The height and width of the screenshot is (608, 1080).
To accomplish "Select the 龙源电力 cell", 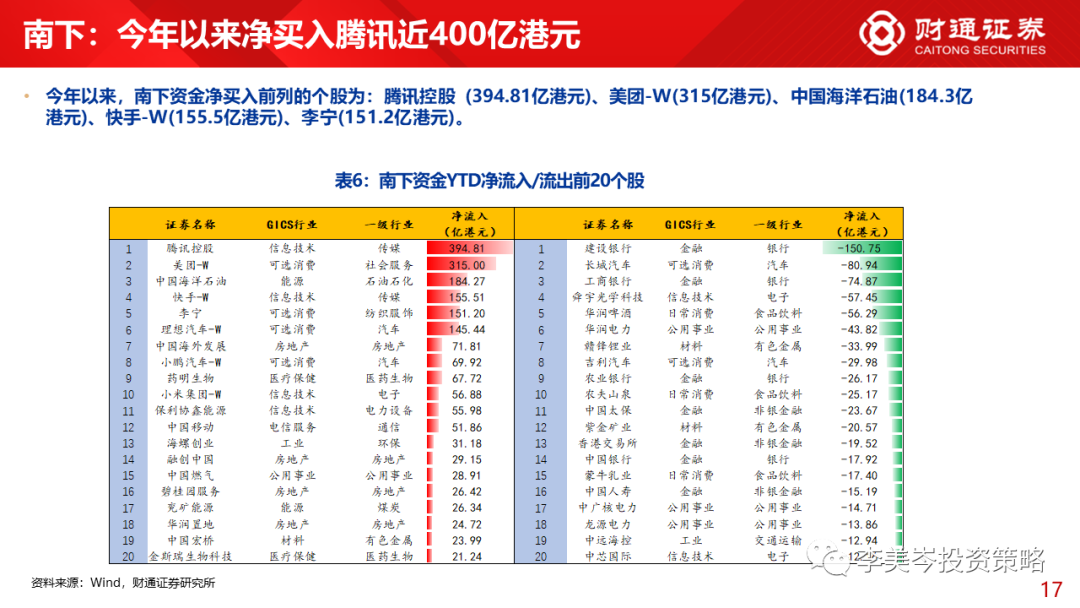I will (608, 524).
